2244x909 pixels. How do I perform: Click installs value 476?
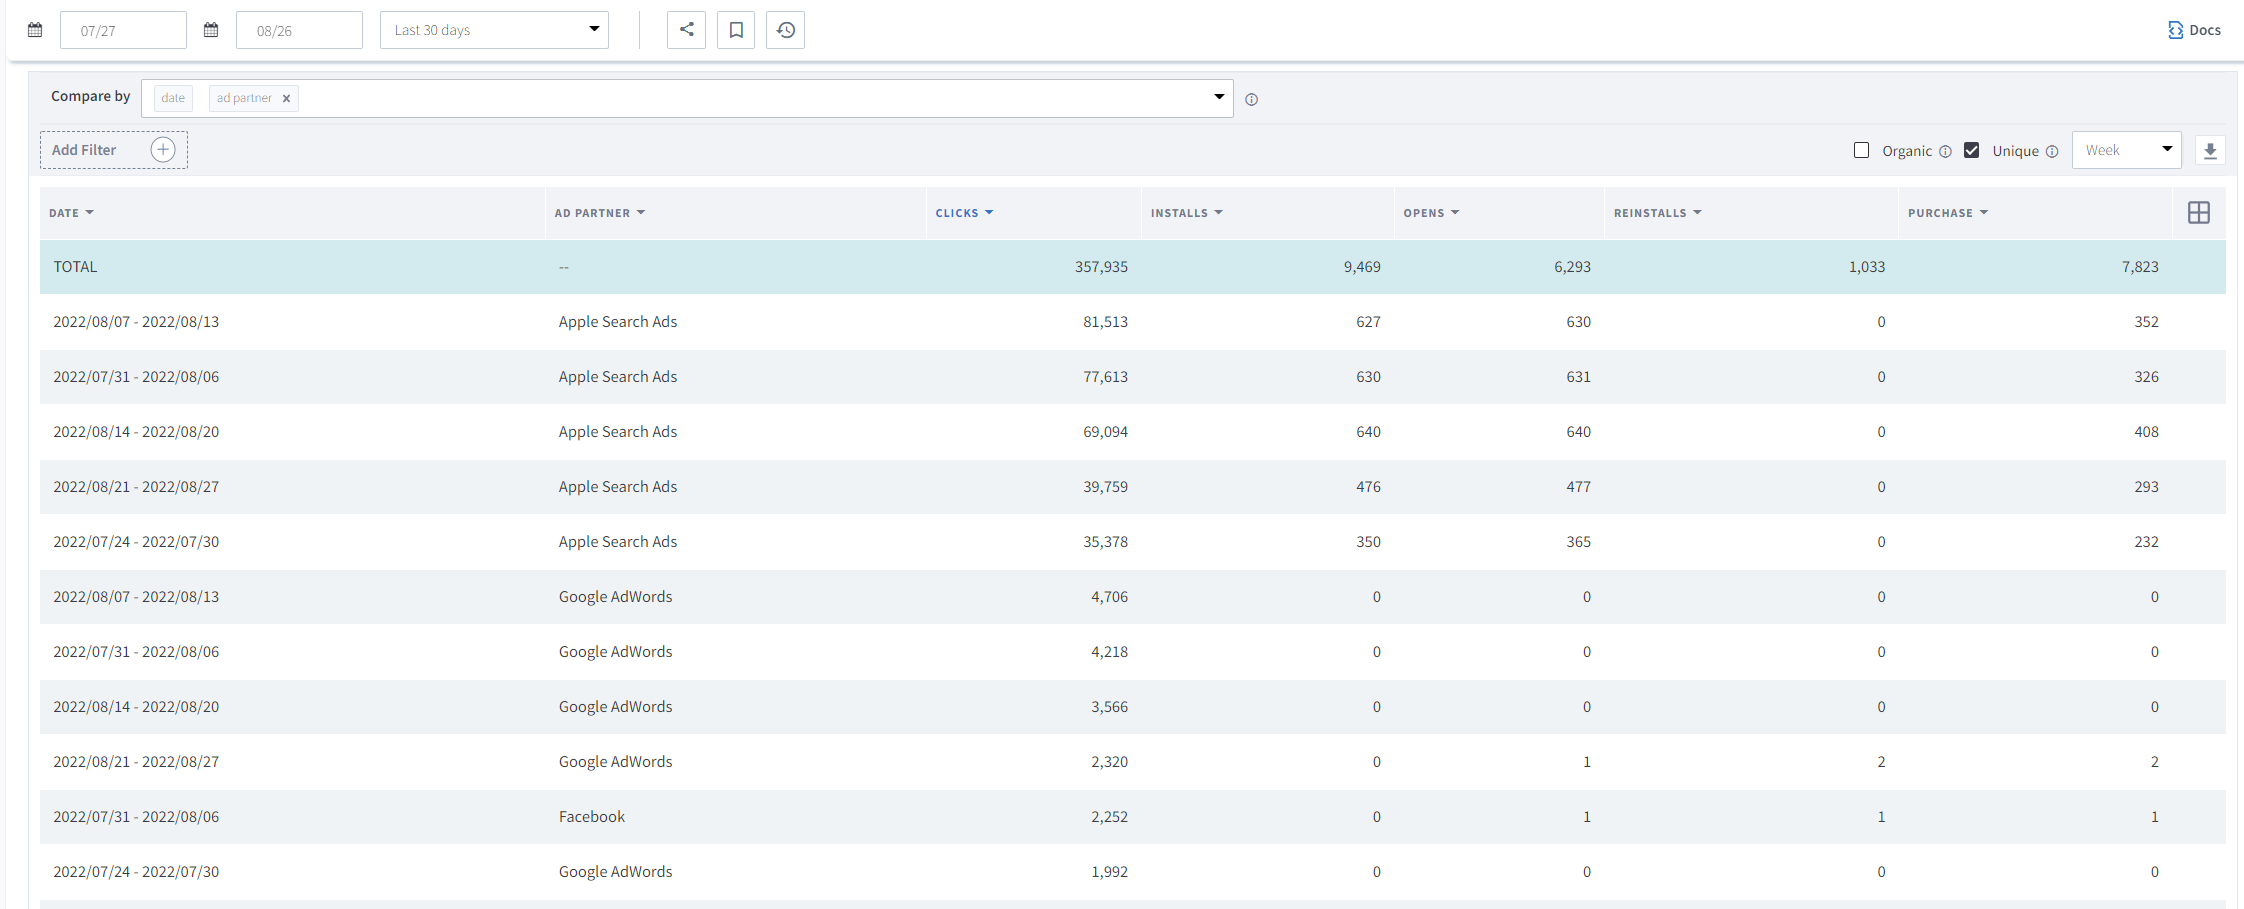pyautogui.click(x=1368, y=487)
